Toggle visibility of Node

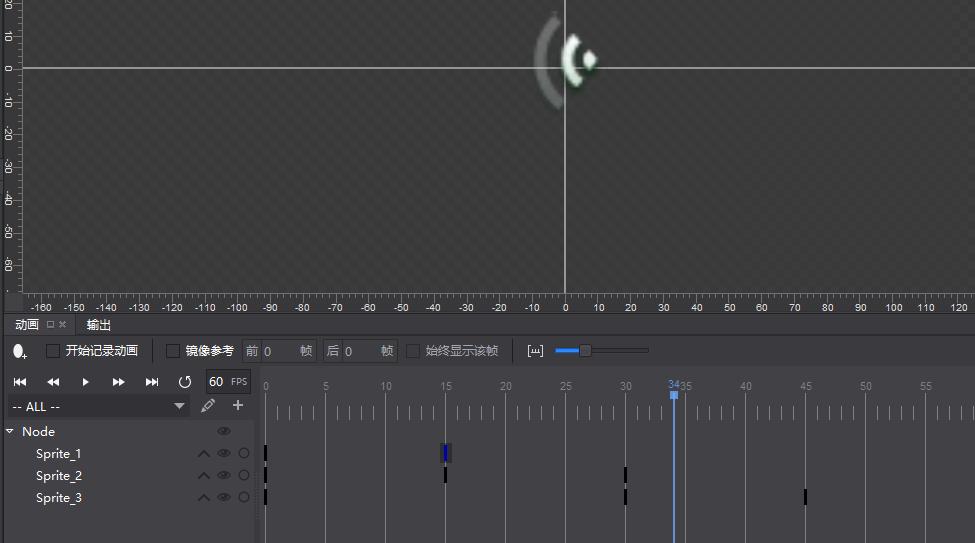click(x=224, y=431)
